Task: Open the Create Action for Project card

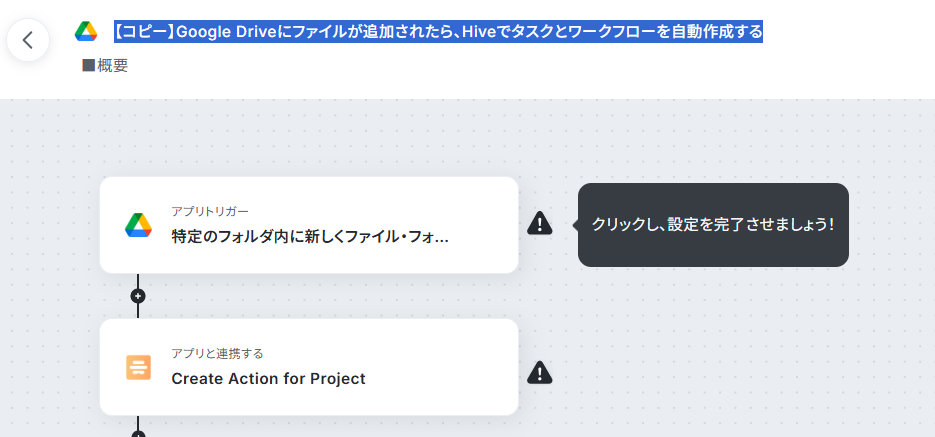Action: click(x=309, y=367)
